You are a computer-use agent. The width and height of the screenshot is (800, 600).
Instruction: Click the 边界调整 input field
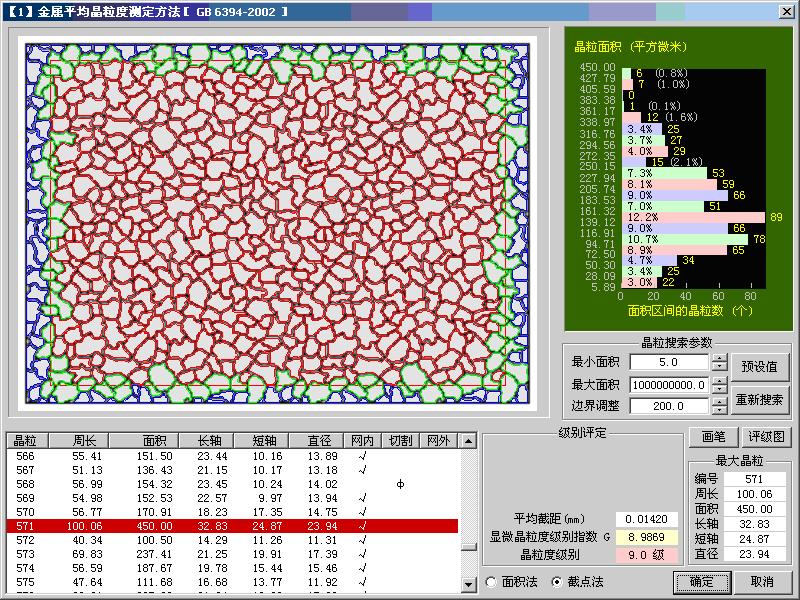pyautogui.click(x=668, y=406)
